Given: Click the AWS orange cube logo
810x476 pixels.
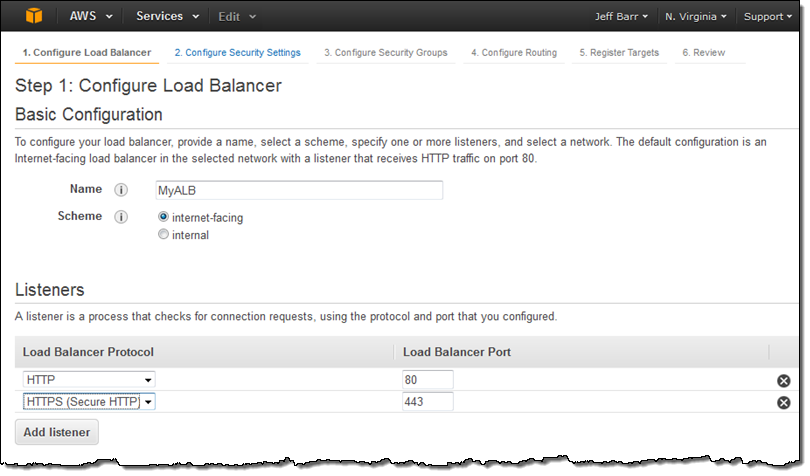Looking at the screenshot, I should point(35,16).
